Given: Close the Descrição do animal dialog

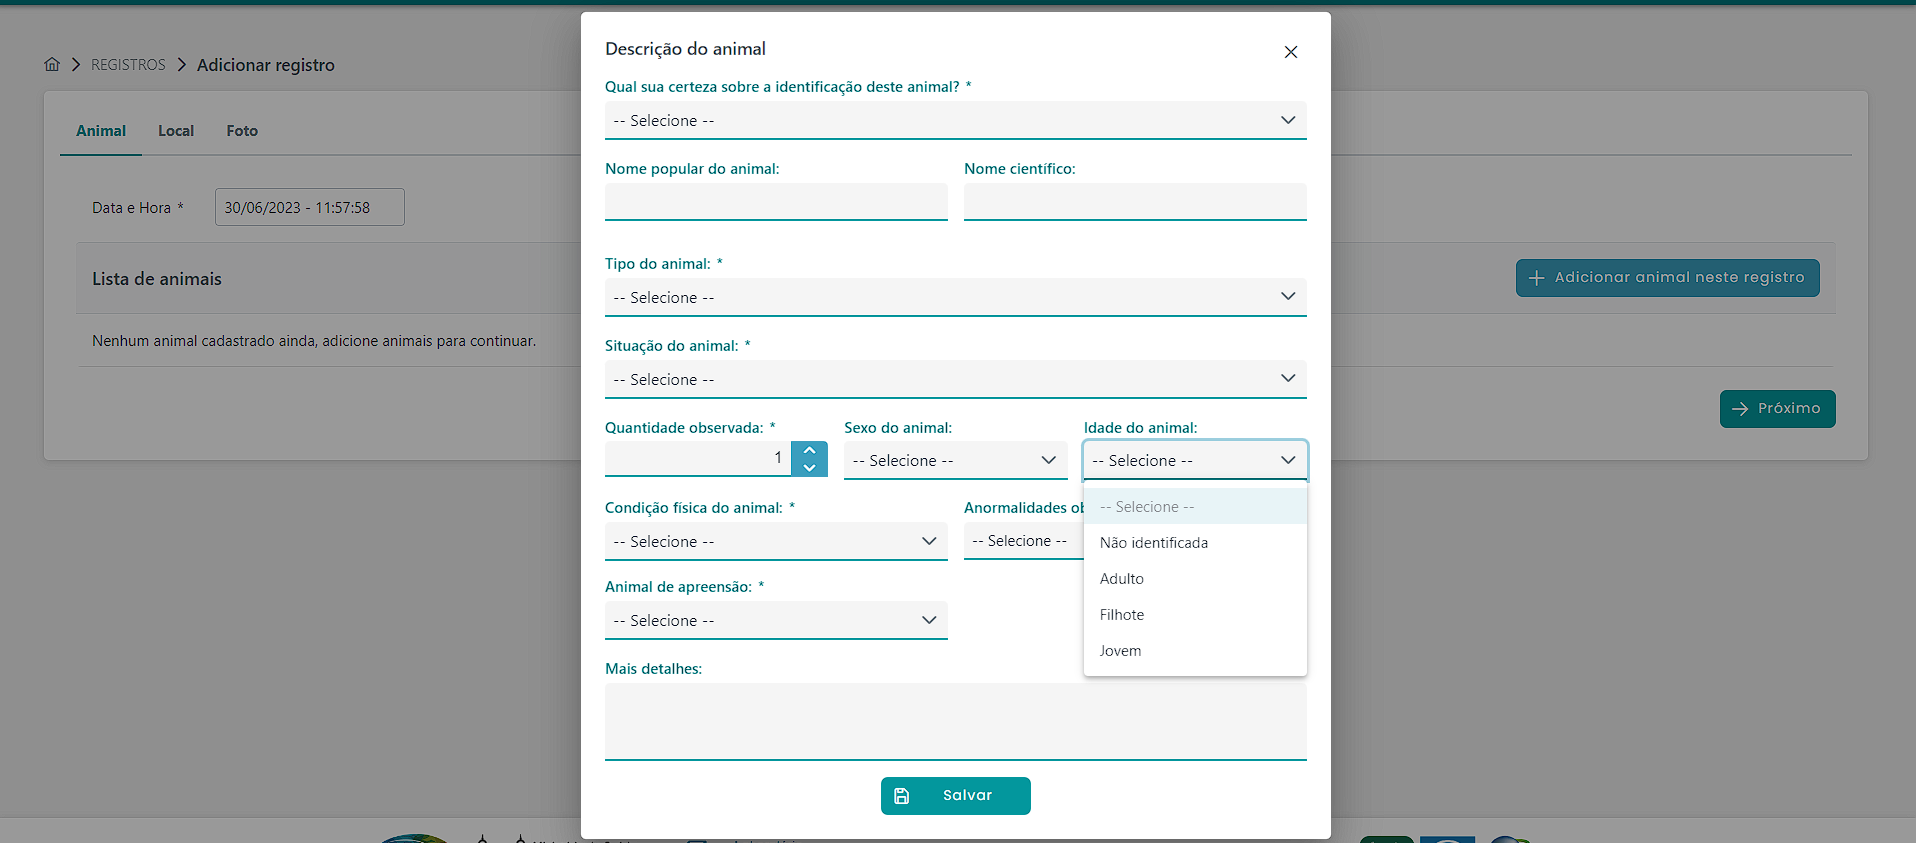Looking at the screenshot, I should coord(1291,52).
